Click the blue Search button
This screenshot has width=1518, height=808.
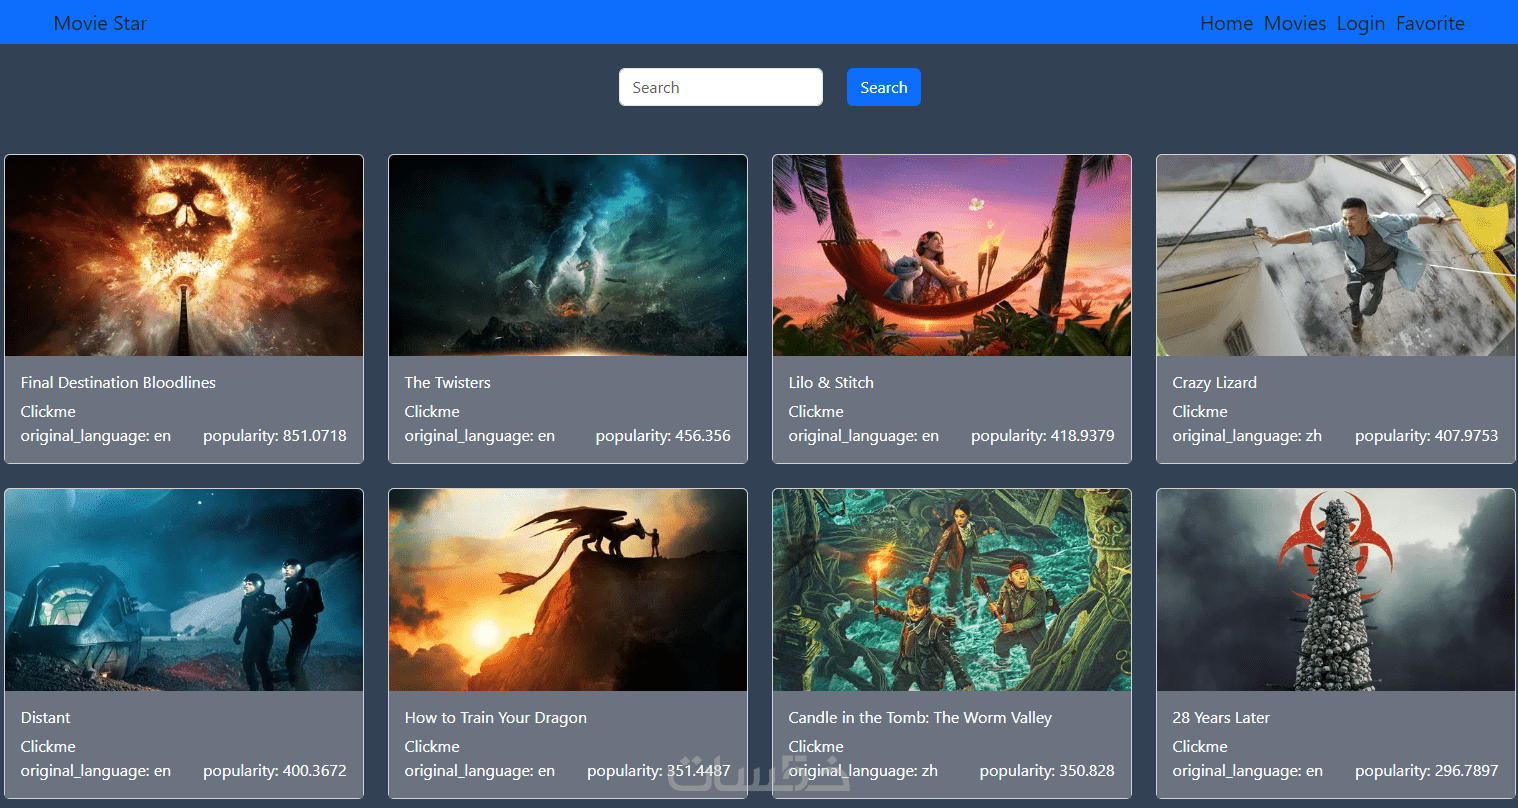coord(884,87)
